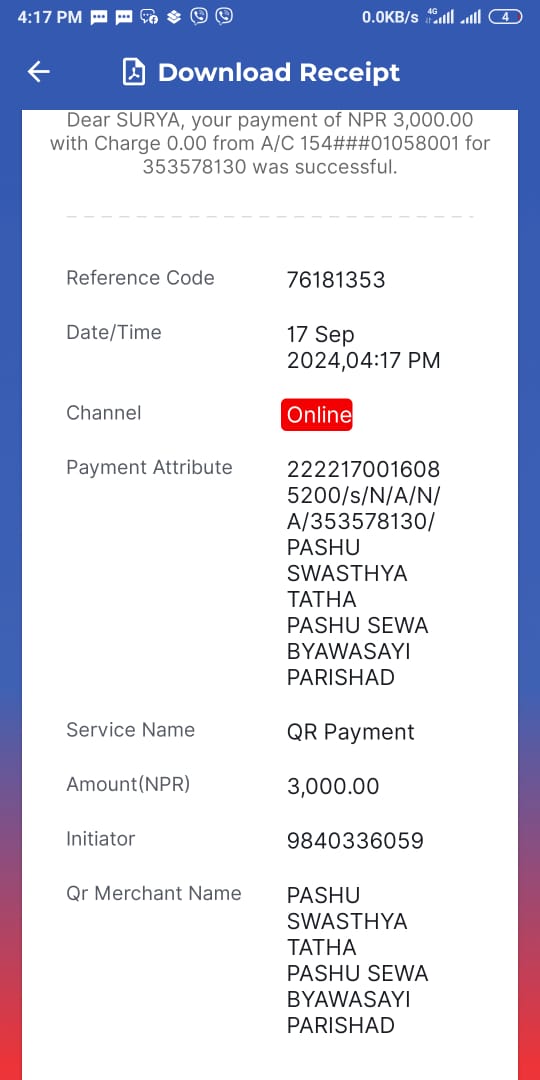Tap the battery indicator in status bar

pyautogui.click(x=506, y=17)
